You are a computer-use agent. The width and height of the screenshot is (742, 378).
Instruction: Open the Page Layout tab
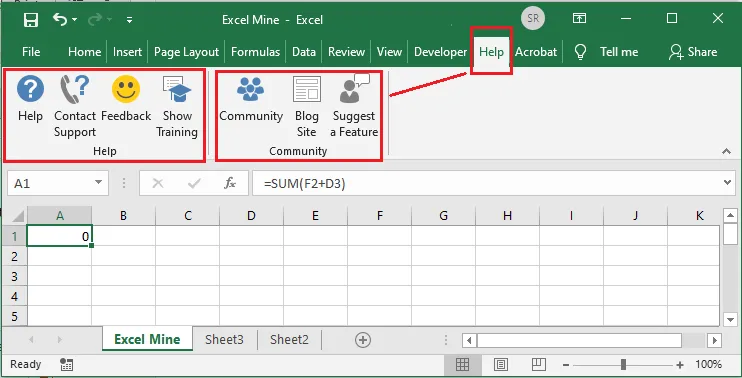pyautogui.click(x=186, y=52)
